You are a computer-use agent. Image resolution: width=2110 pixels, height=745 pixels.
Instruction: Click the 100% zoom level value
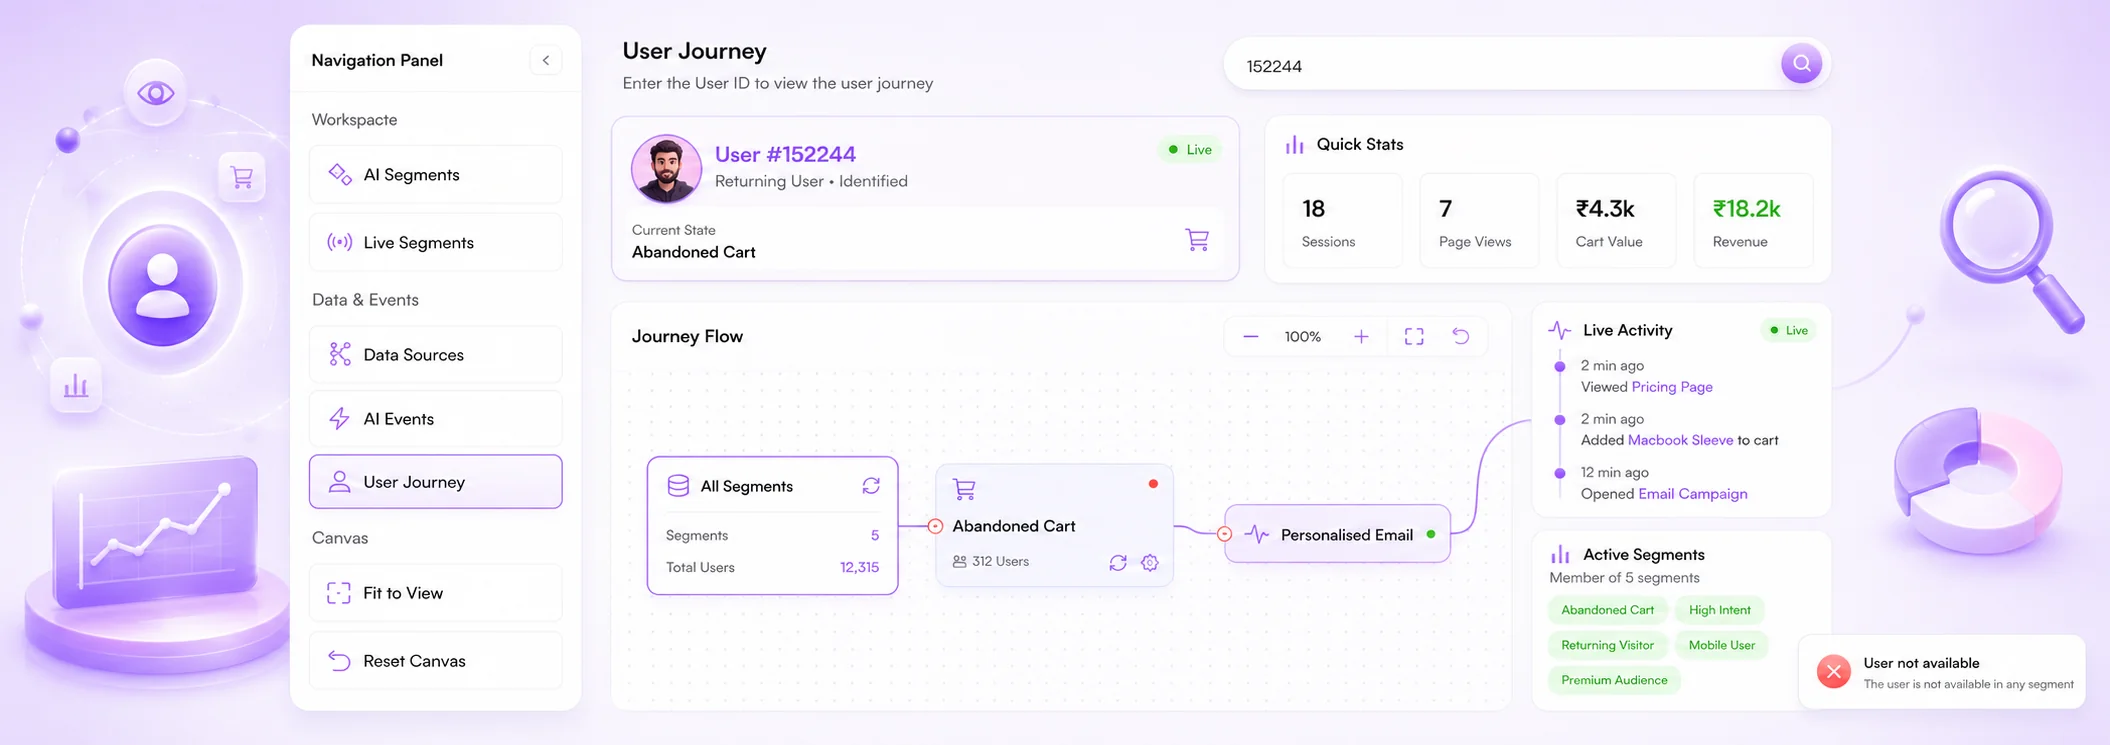(1303, 337)
